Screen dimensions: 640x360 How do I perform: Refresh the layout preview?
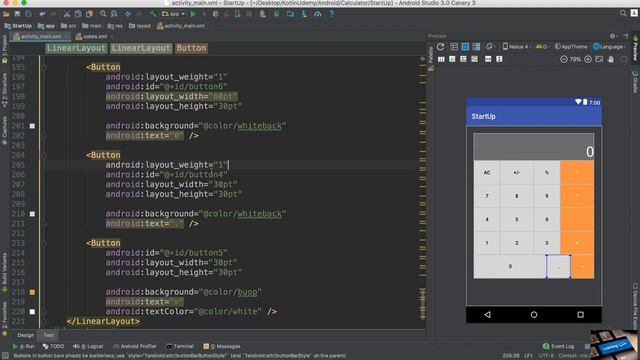tap(440, 47)
